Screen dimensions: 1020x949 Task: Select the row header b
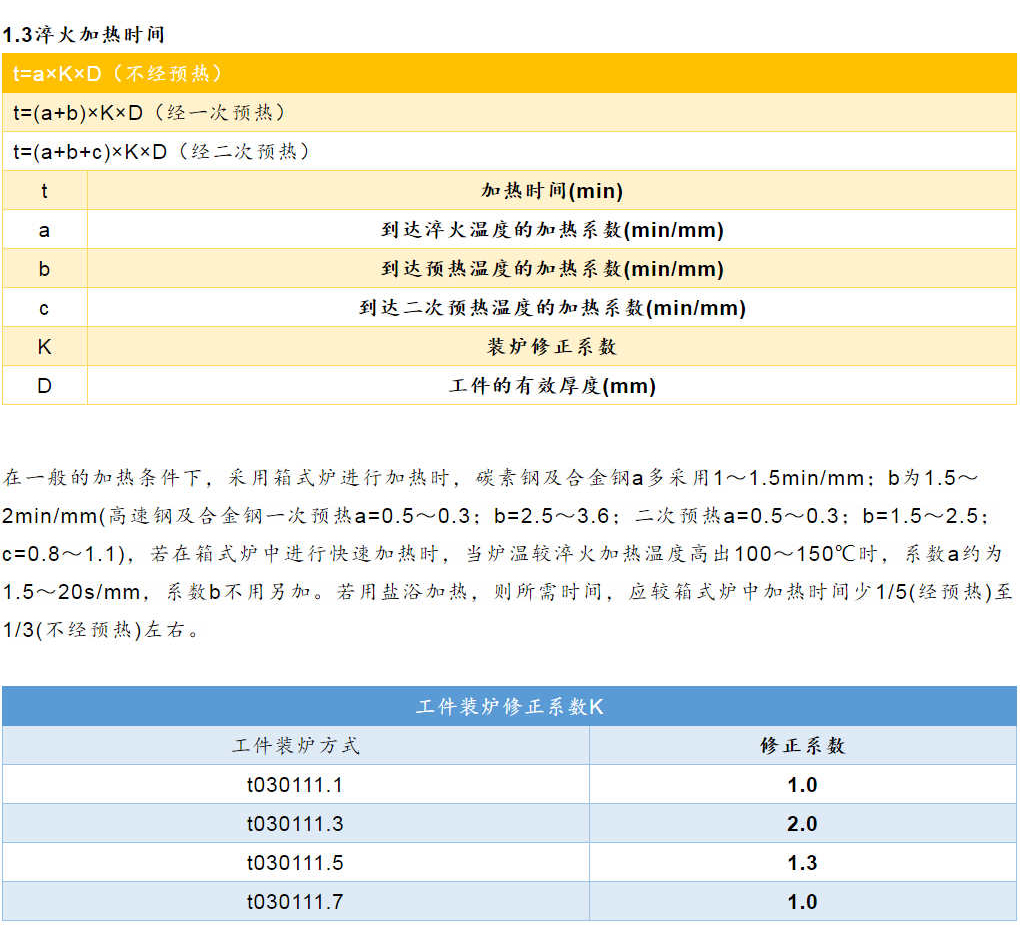(x=45, y=268)
